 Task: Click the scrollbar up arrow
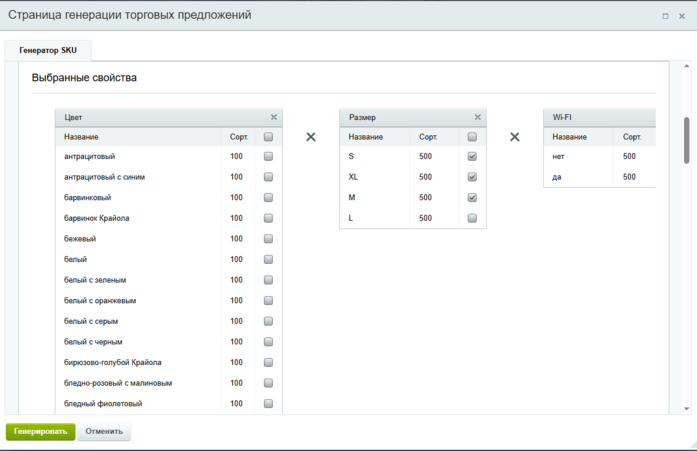pyautogui.click(x=686, y=66)
